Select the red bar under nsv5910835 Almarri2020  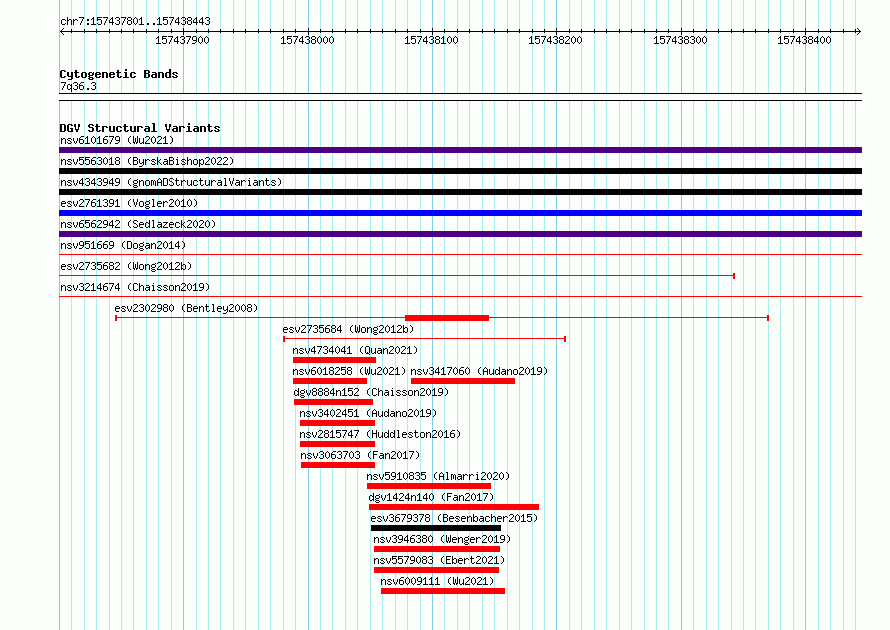429,486
